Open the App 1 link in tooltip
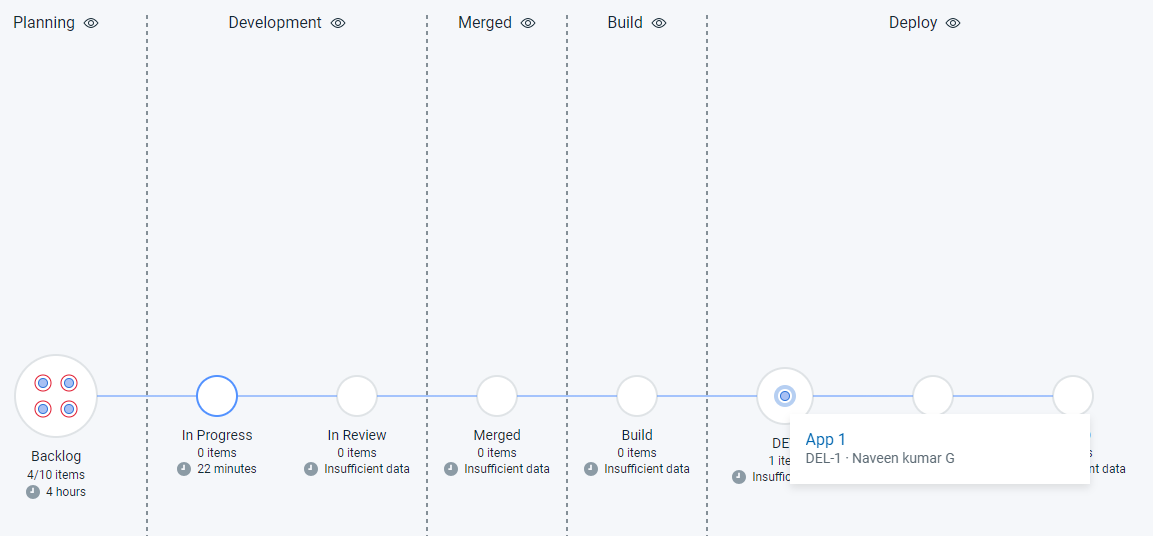This screenshot has height=536, width=1153. tap(826, 440)
